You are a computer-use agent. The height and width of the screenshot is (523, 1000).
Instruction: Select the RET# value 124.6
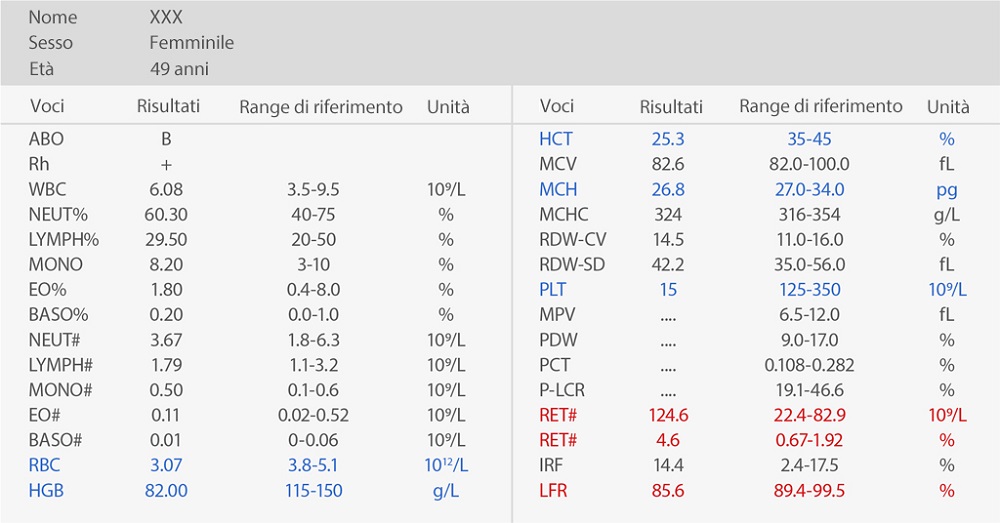coord(668,415)
